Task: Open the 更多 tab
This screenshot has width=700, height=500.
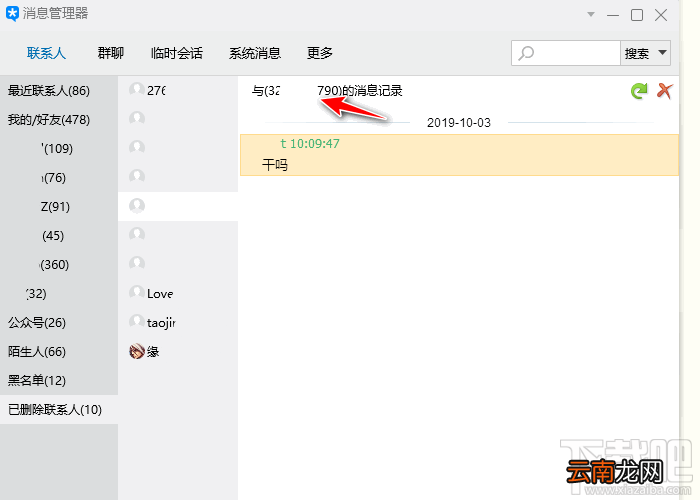Action: coord(320,53)
